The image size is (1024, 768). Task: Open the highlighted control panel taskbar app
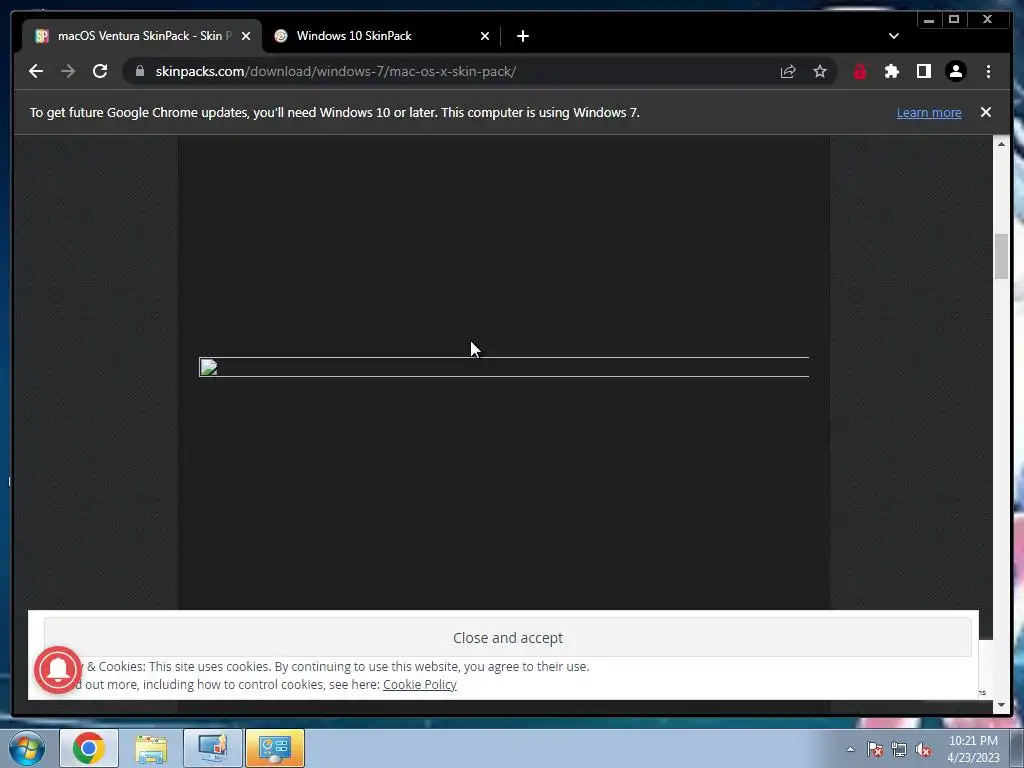click(275, 748)
